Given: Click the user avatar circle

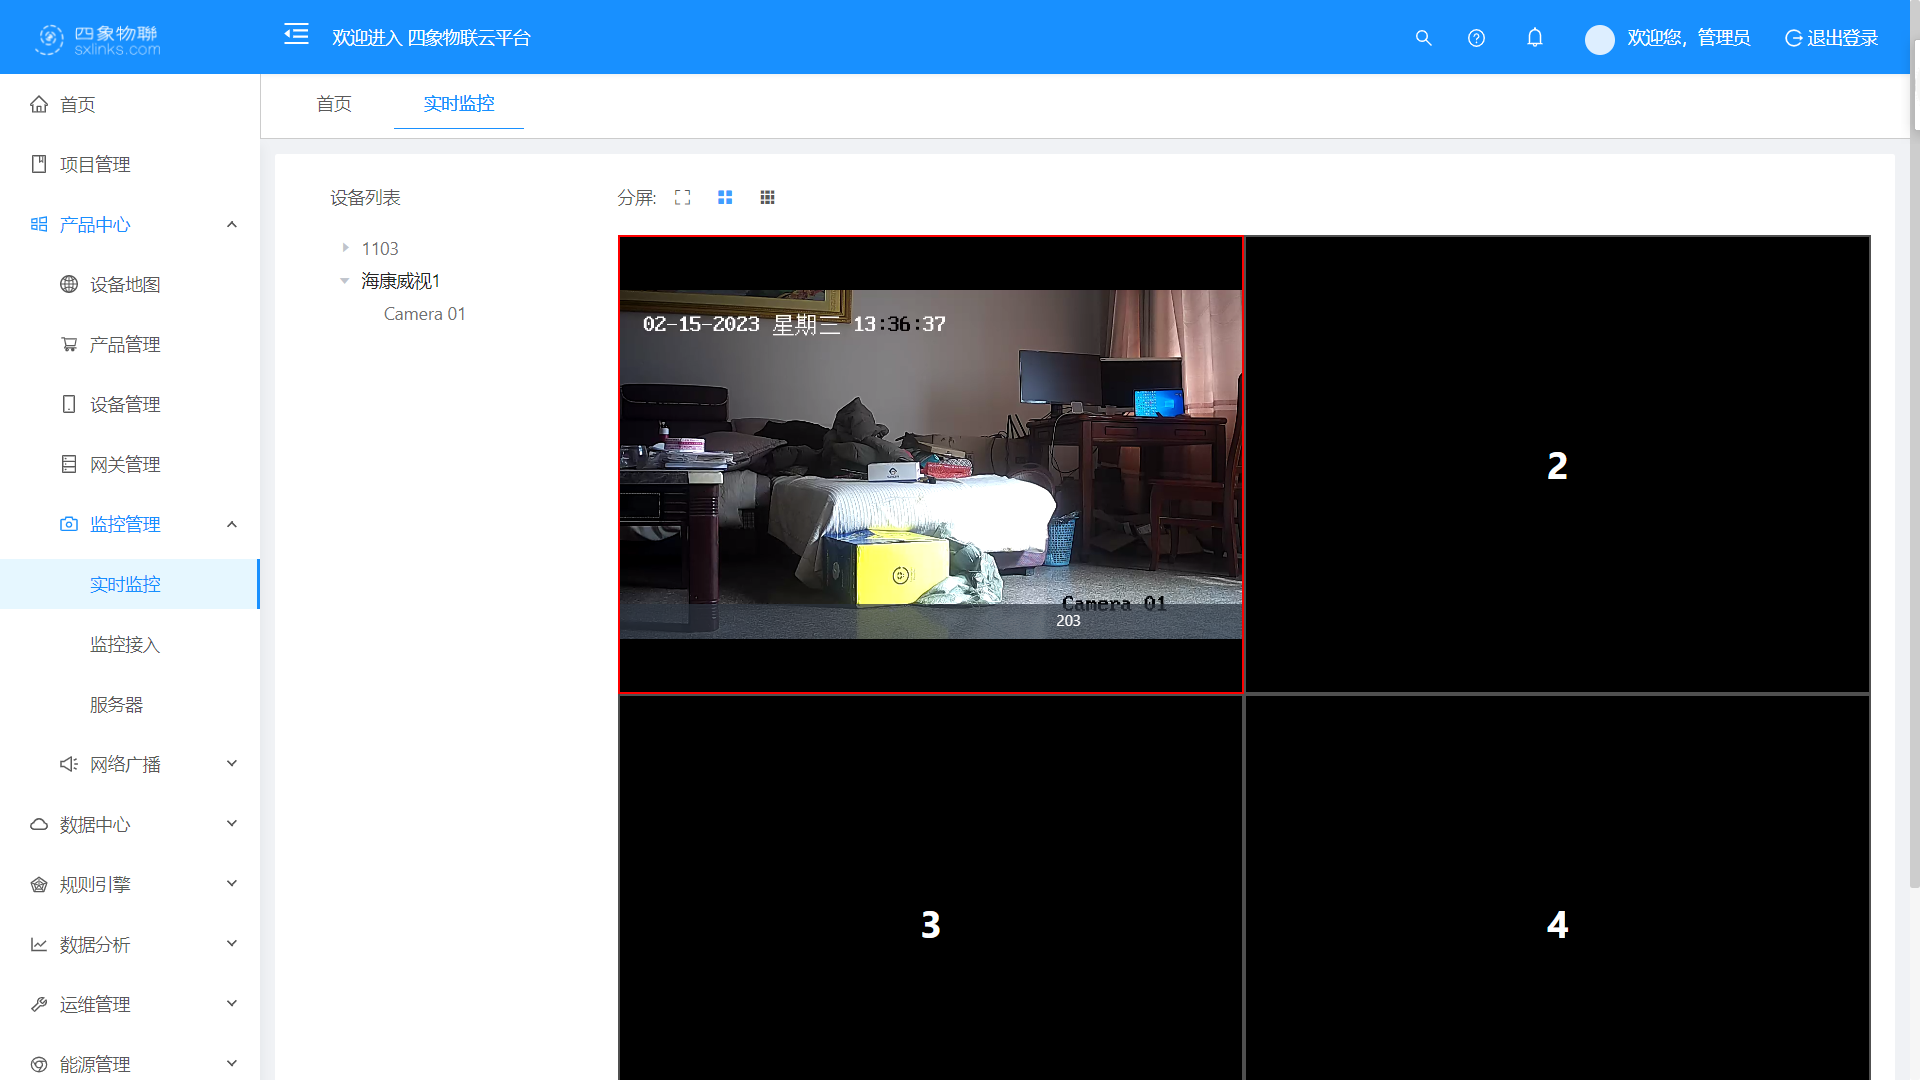Looking at the screenshot, I should (x=1599, y=39).
